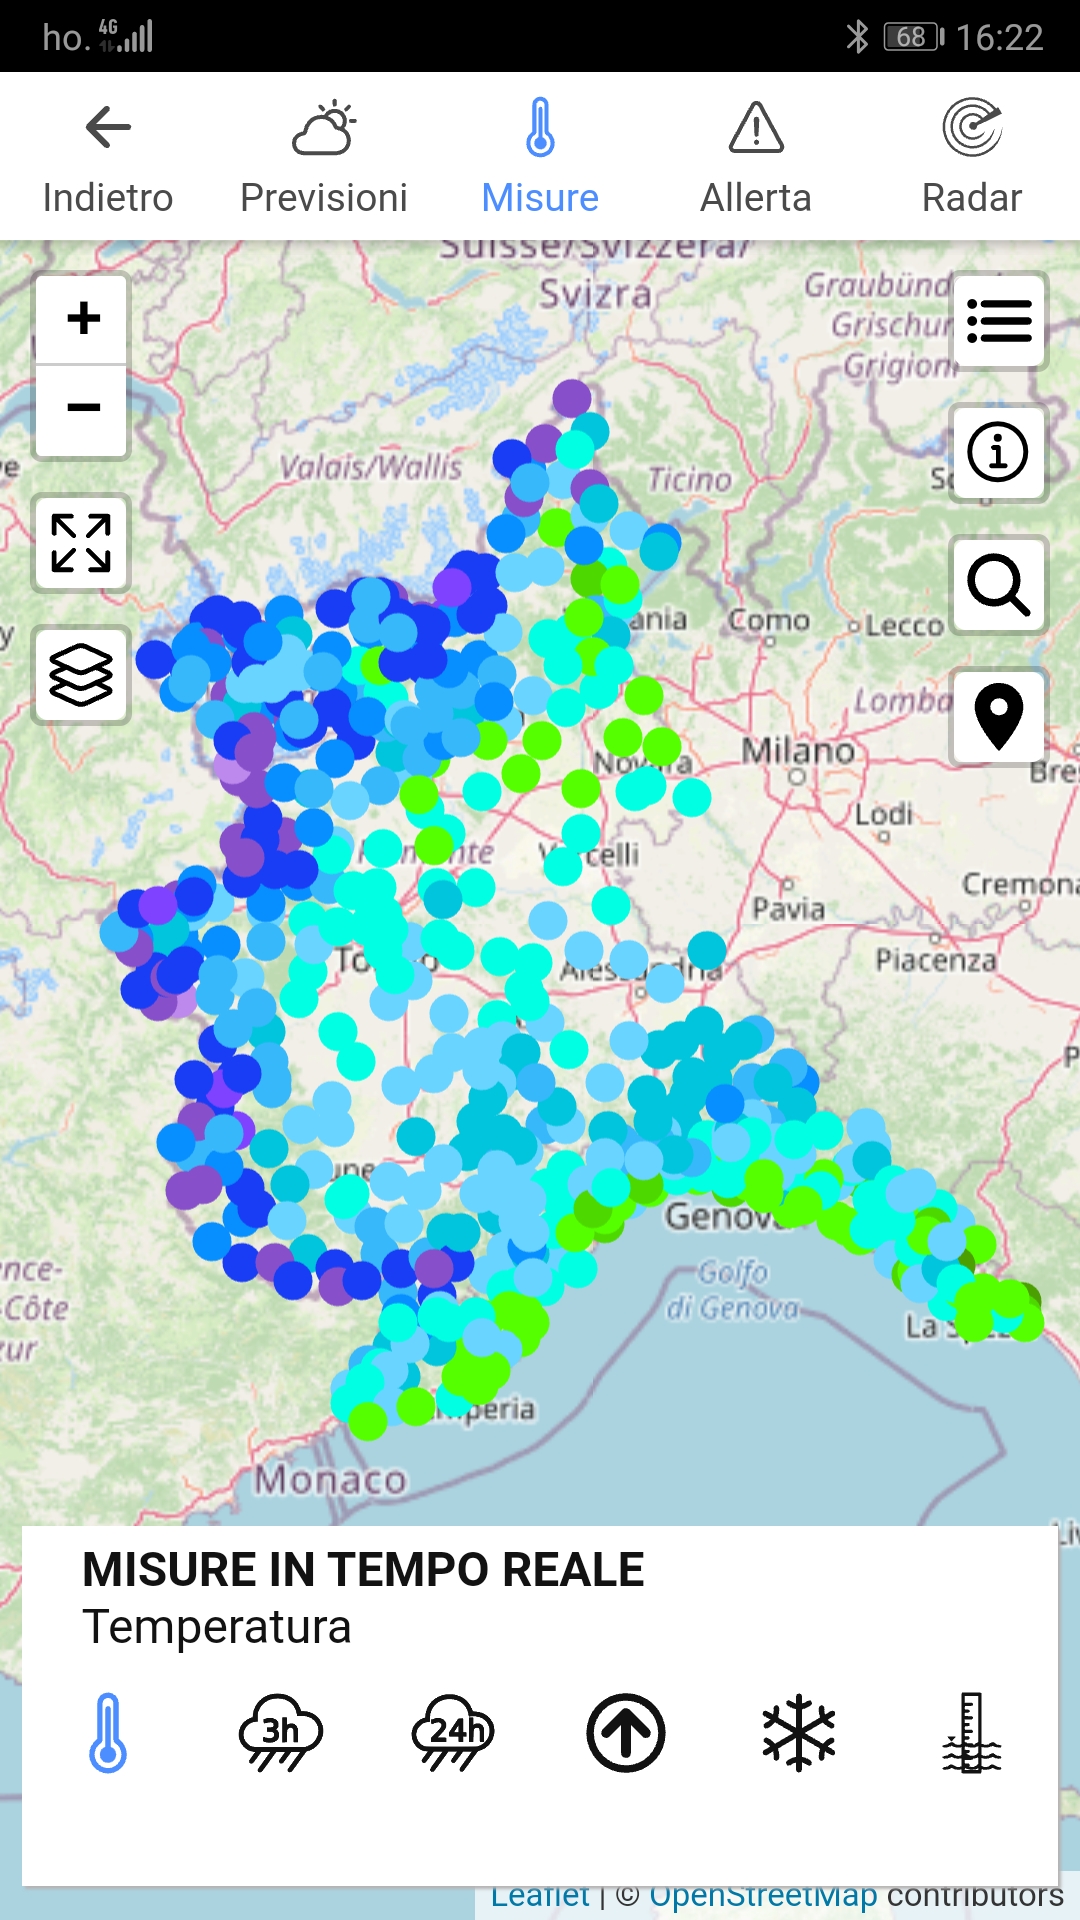Tap the Como label on the map

(769, 620)
